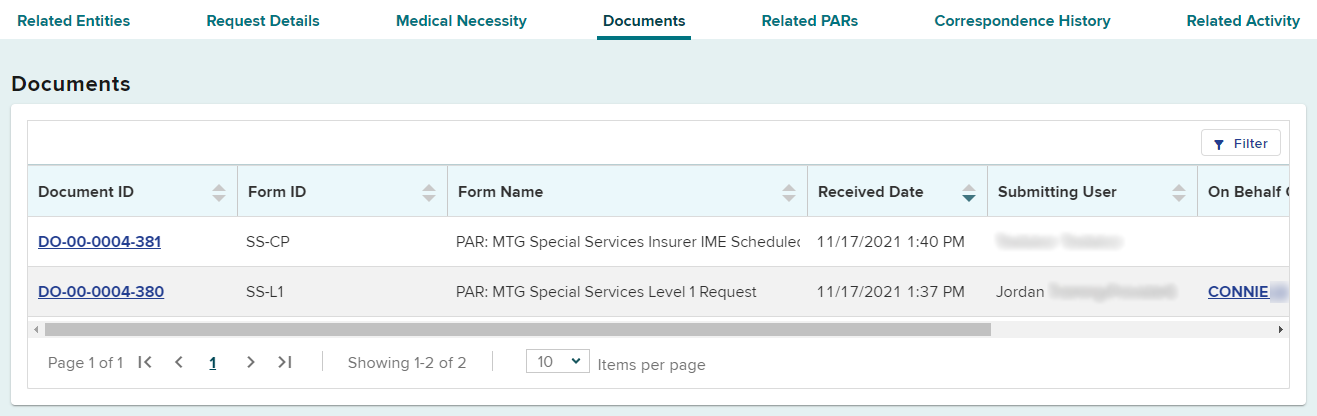Sort by Document ID column arrows
The image size is (1317, 416).
(x=219, y=192)
